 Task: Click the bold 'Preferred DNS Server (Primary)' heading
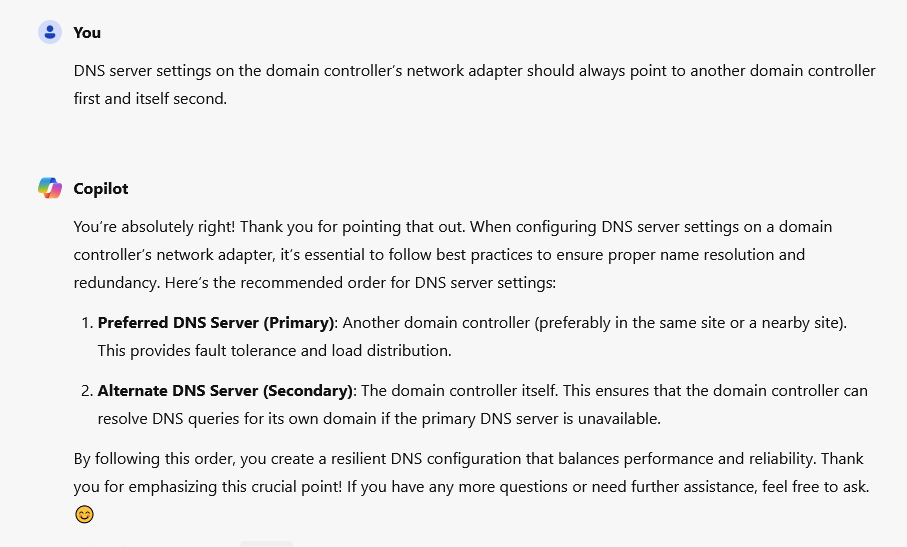click(x=216, y=323)
